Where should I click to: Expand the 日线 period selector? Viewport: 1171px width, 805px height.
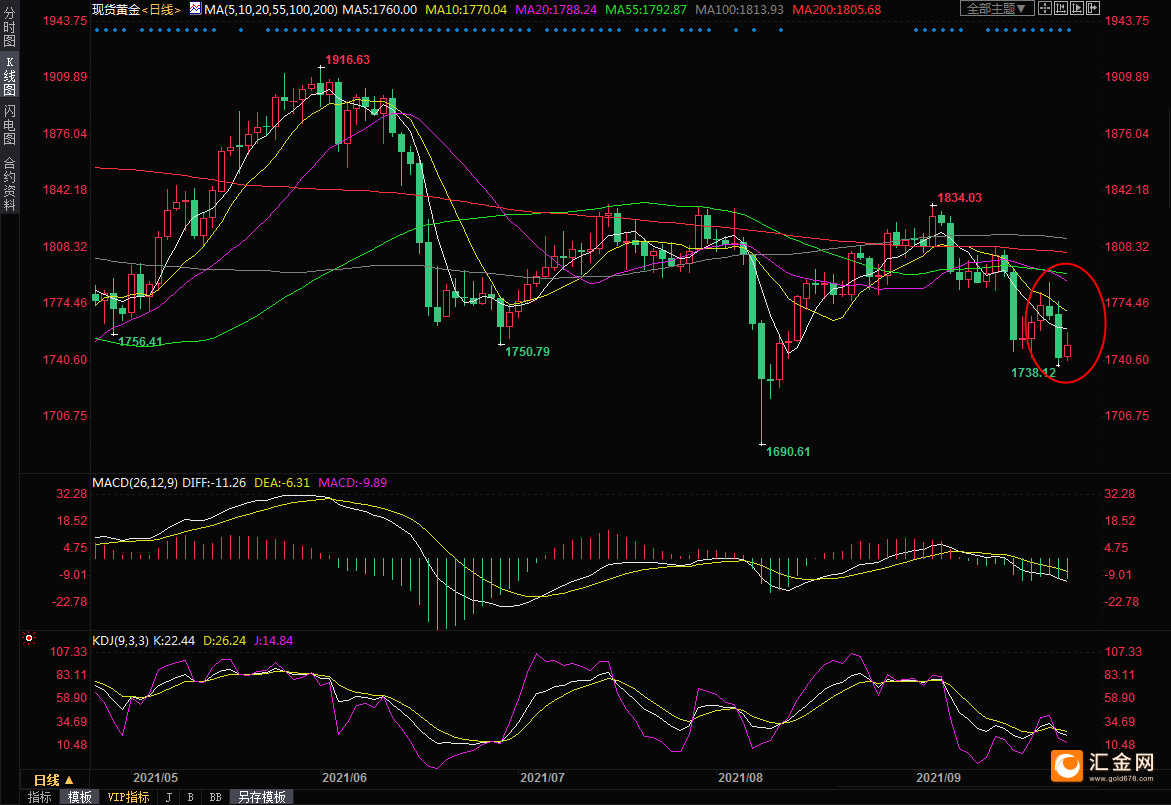click(x=53, y=780)
